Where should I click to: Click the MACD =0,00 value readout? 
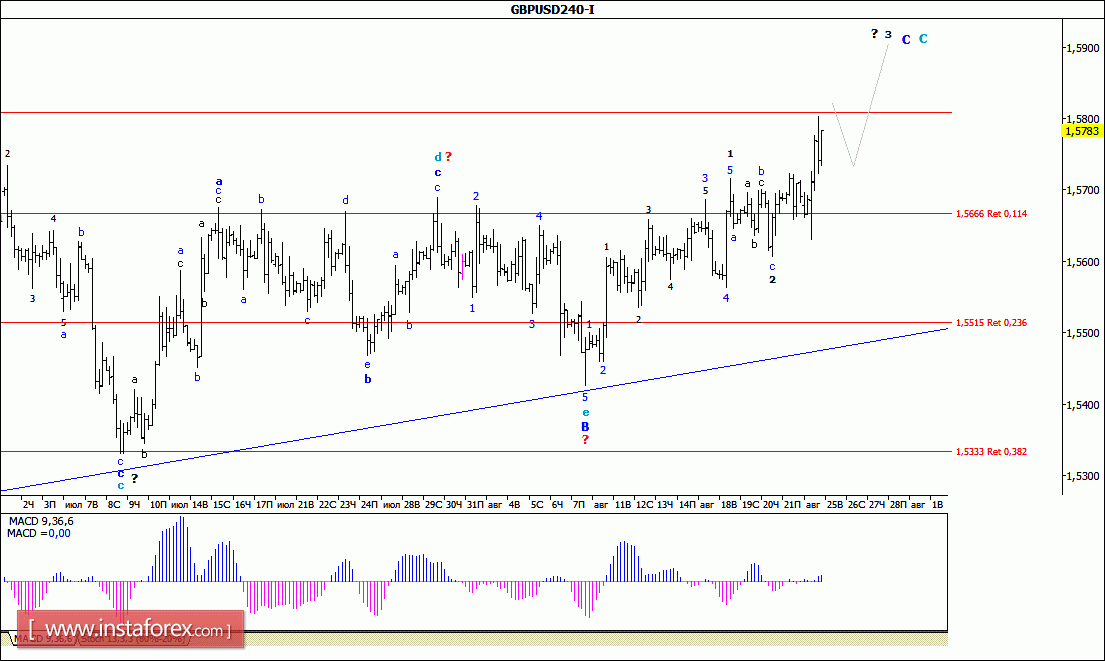[36, 534]
